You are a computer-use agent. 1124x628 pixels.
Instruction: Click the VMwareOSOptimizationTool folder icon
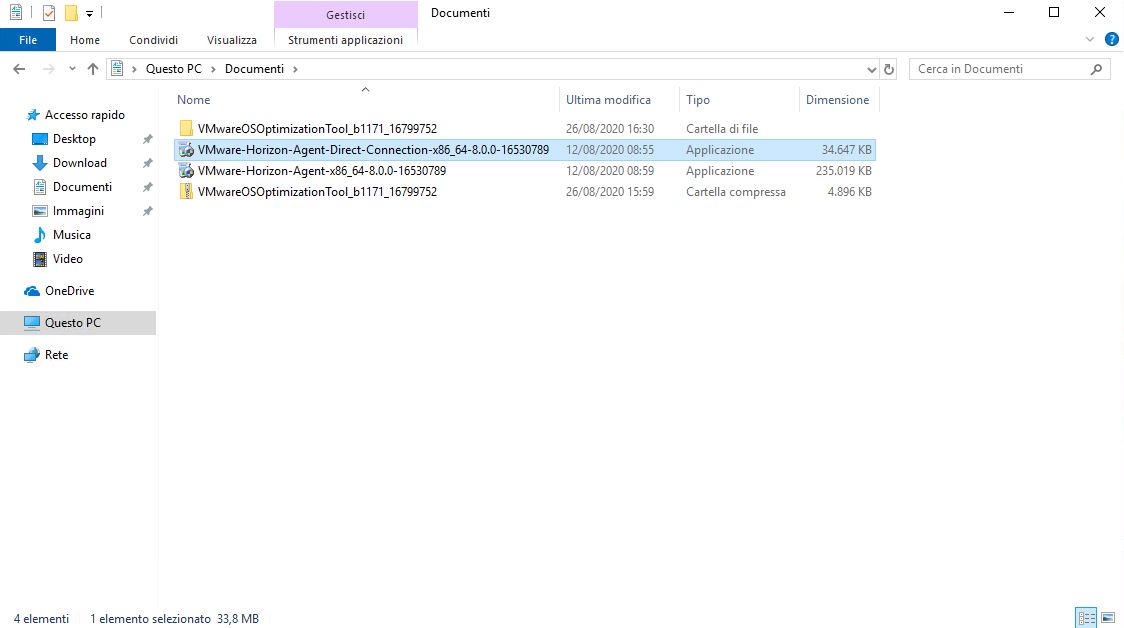(x=186, y=129)
